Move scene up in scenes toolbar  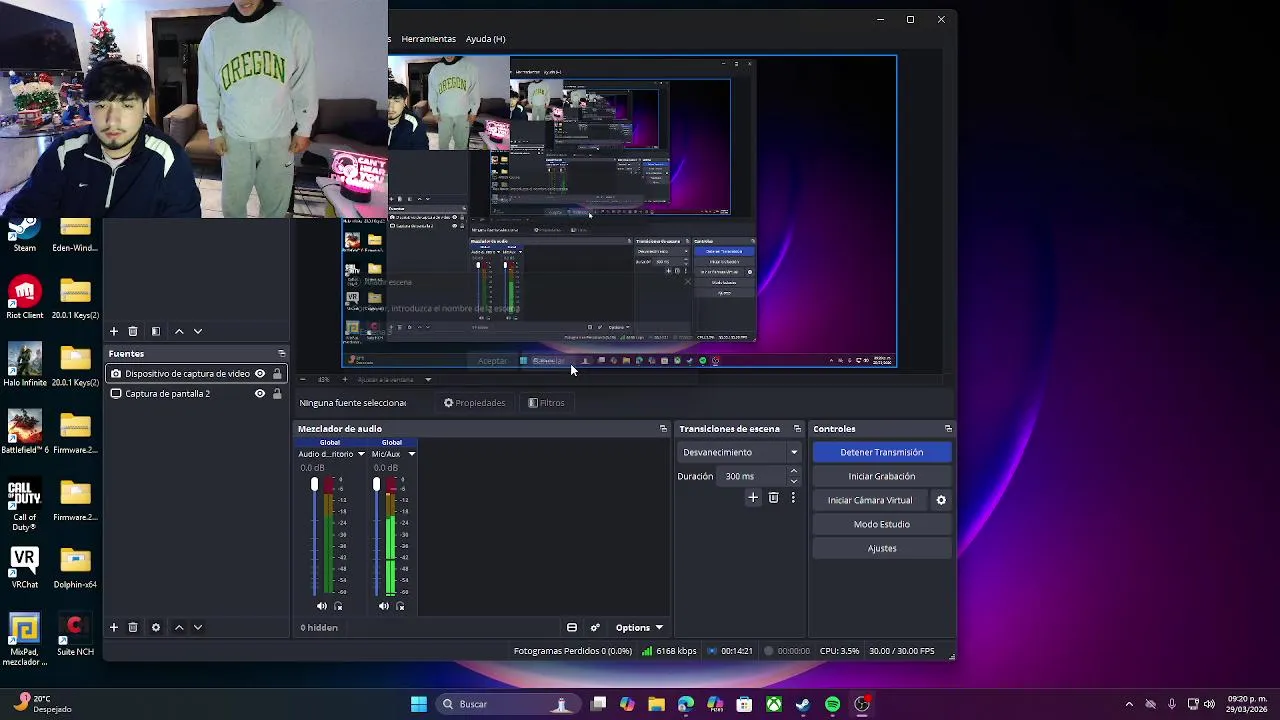[x=179, y=331]
